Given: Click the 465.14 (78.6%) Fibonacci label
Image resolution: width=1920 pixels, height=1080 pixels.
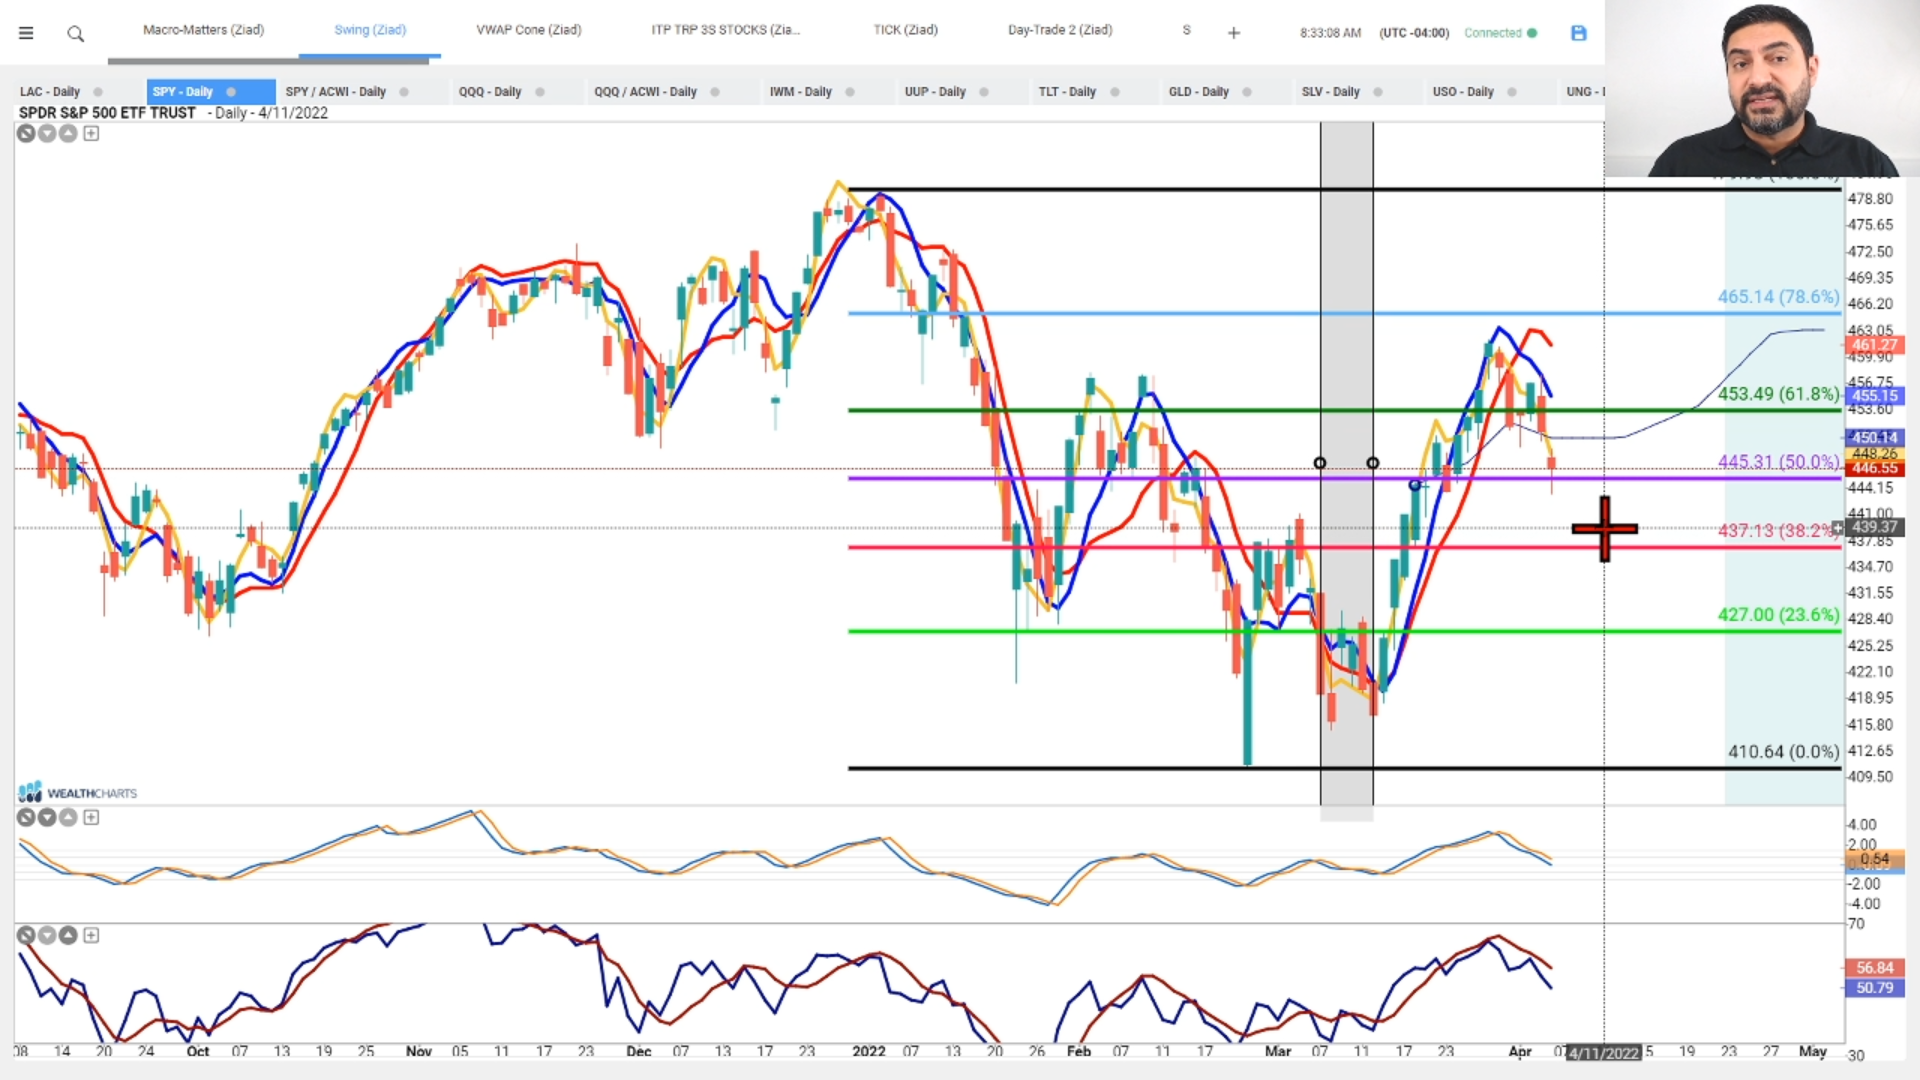Looking at the screenshot, I should (1778, 297).
